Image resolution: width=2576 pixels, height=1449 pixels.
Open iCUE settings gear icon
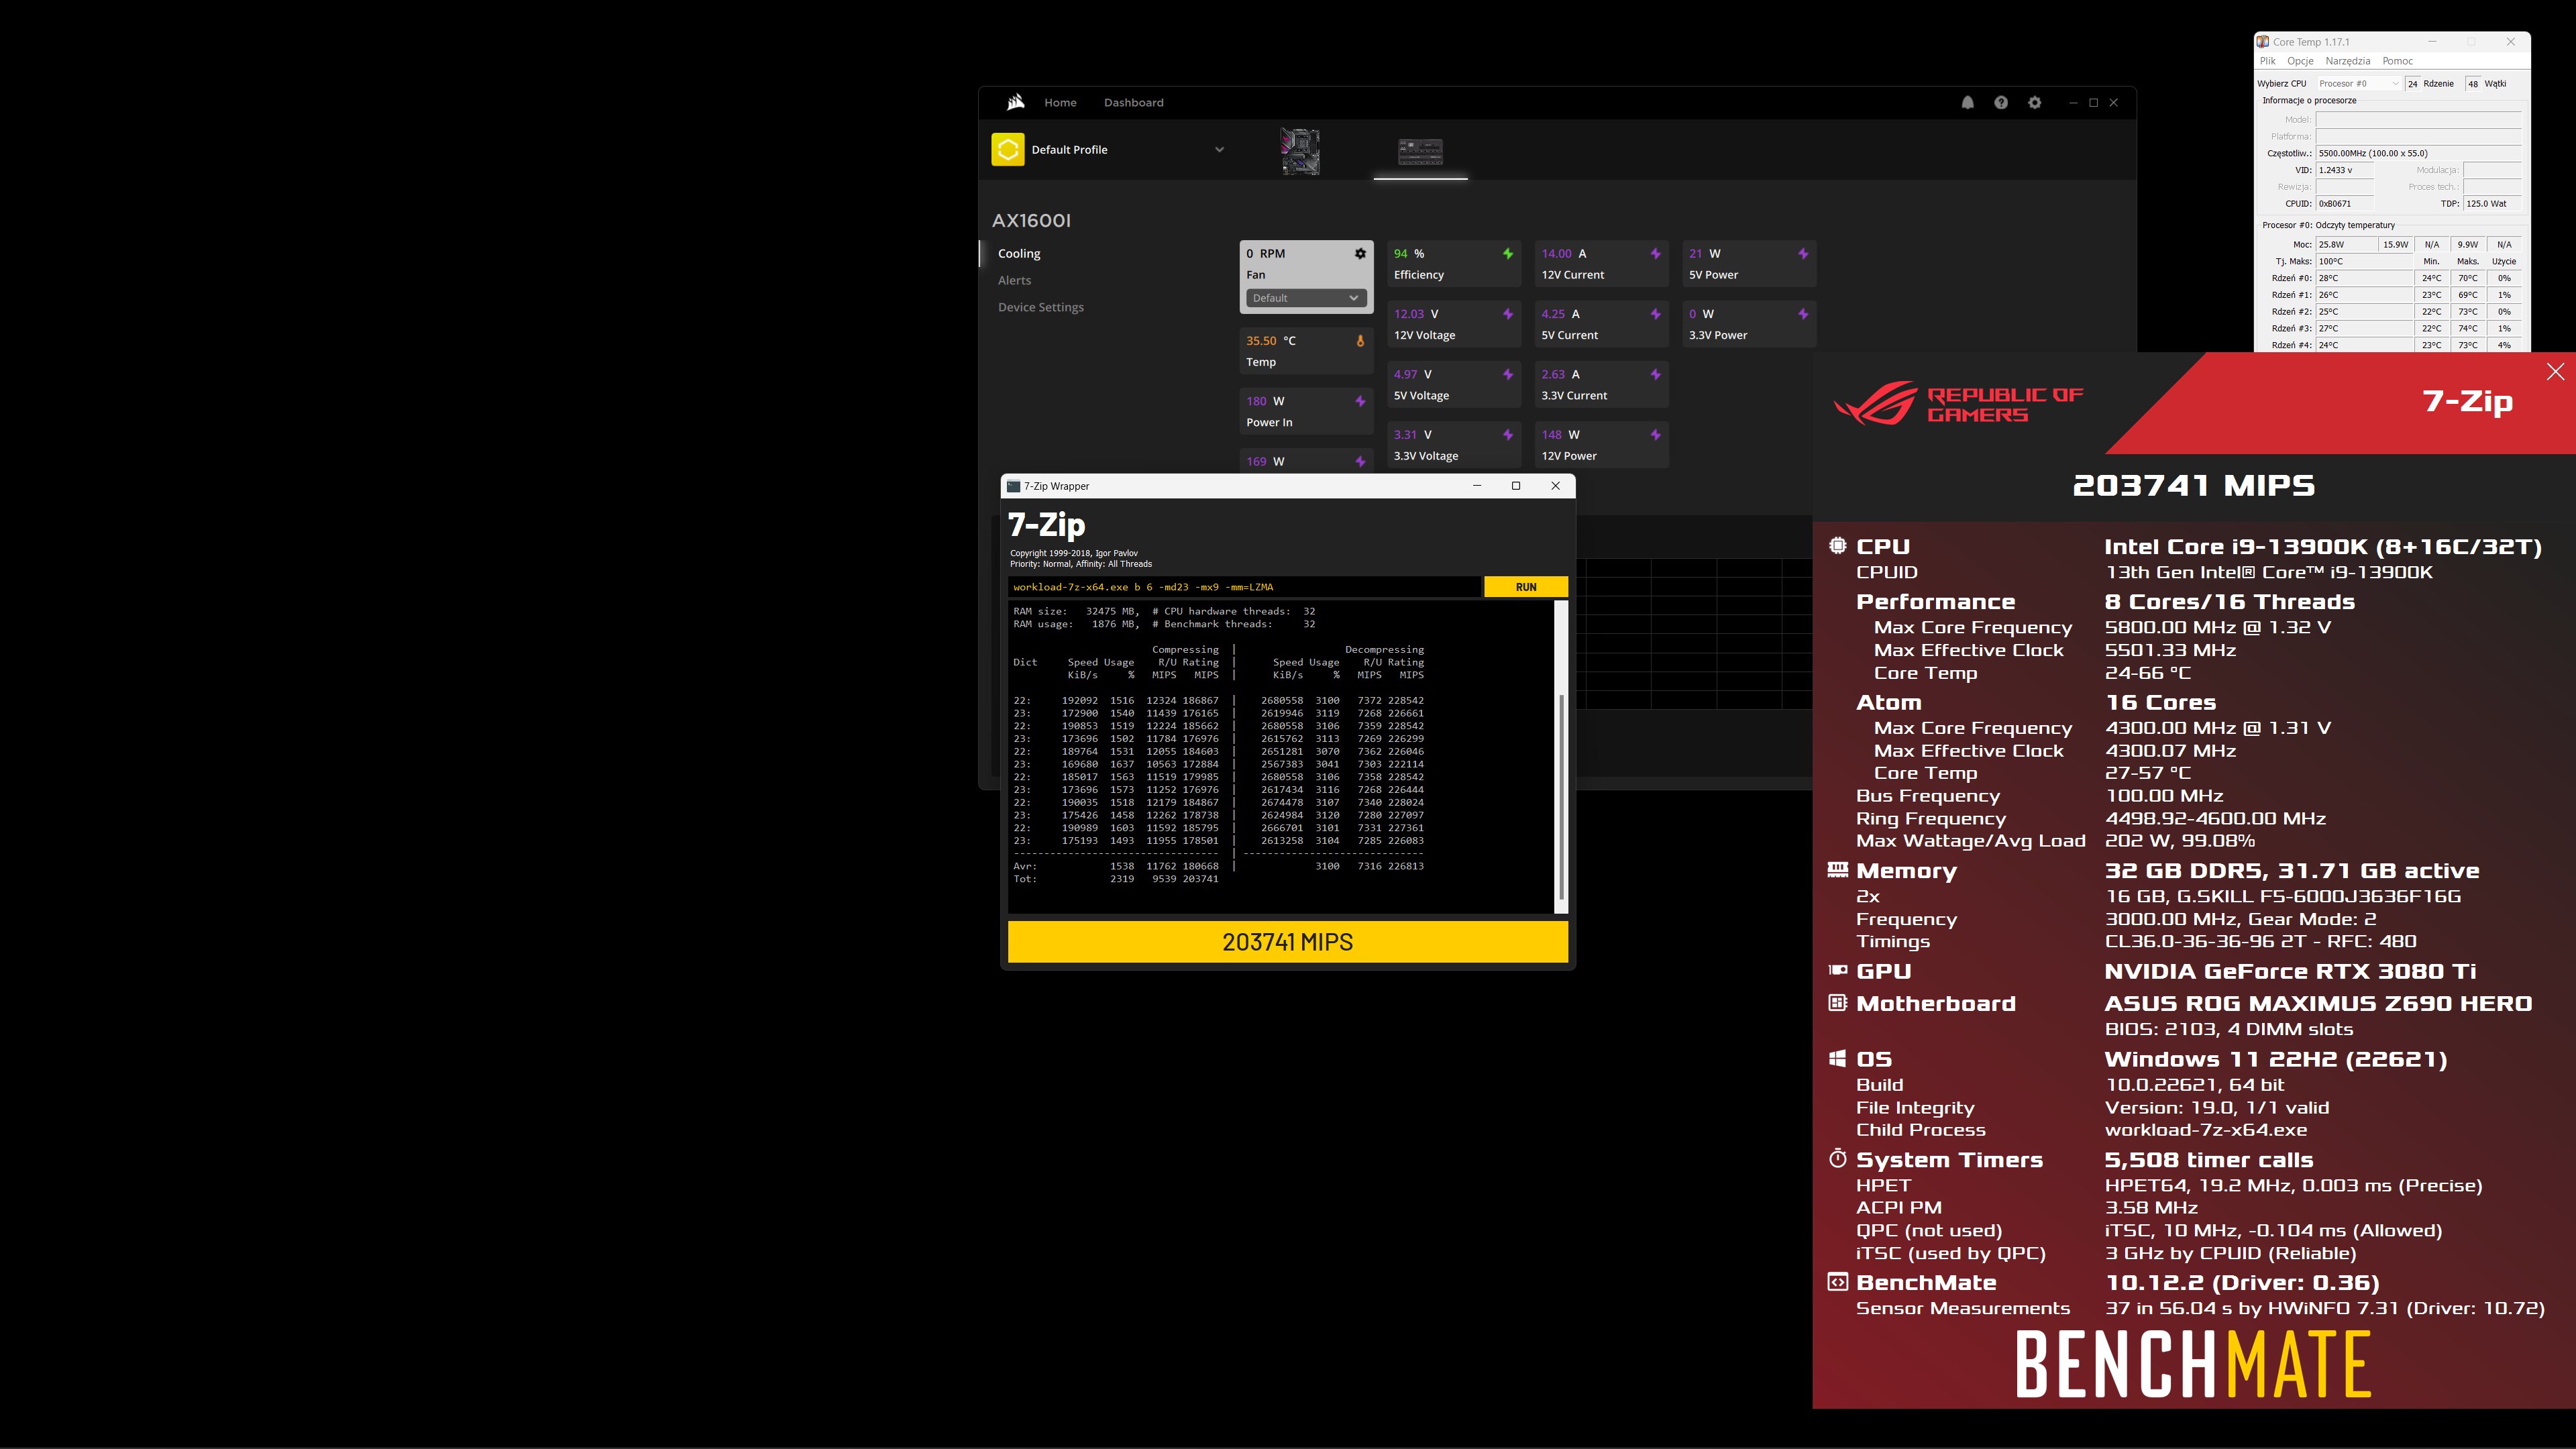pyautogui.click(x=2034, y=102)
